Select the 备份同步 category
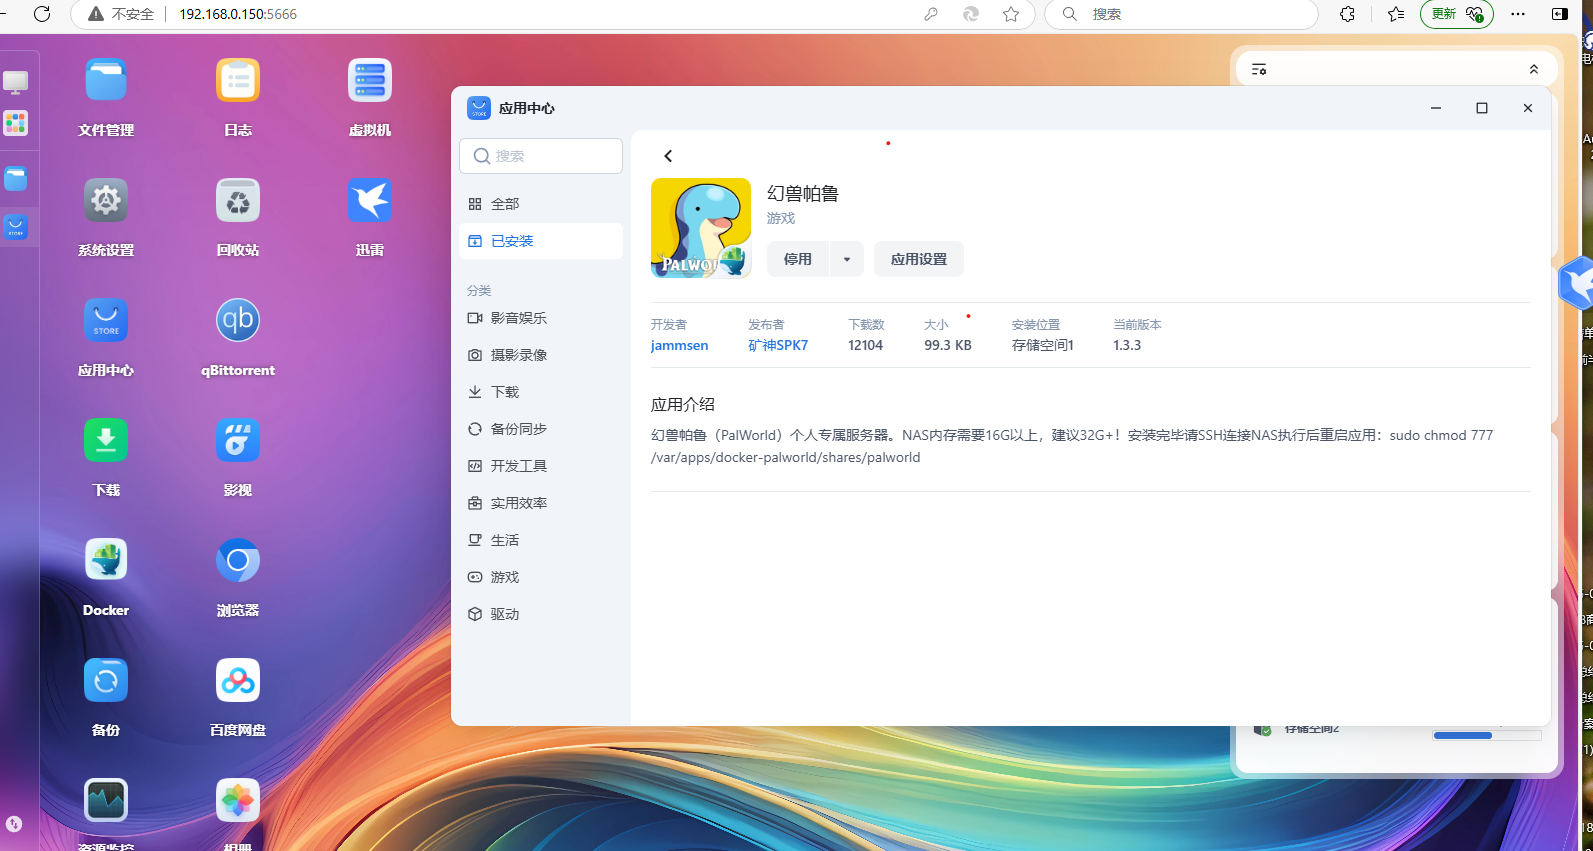Screen dimensions: 1593x851 pos(541,429)
